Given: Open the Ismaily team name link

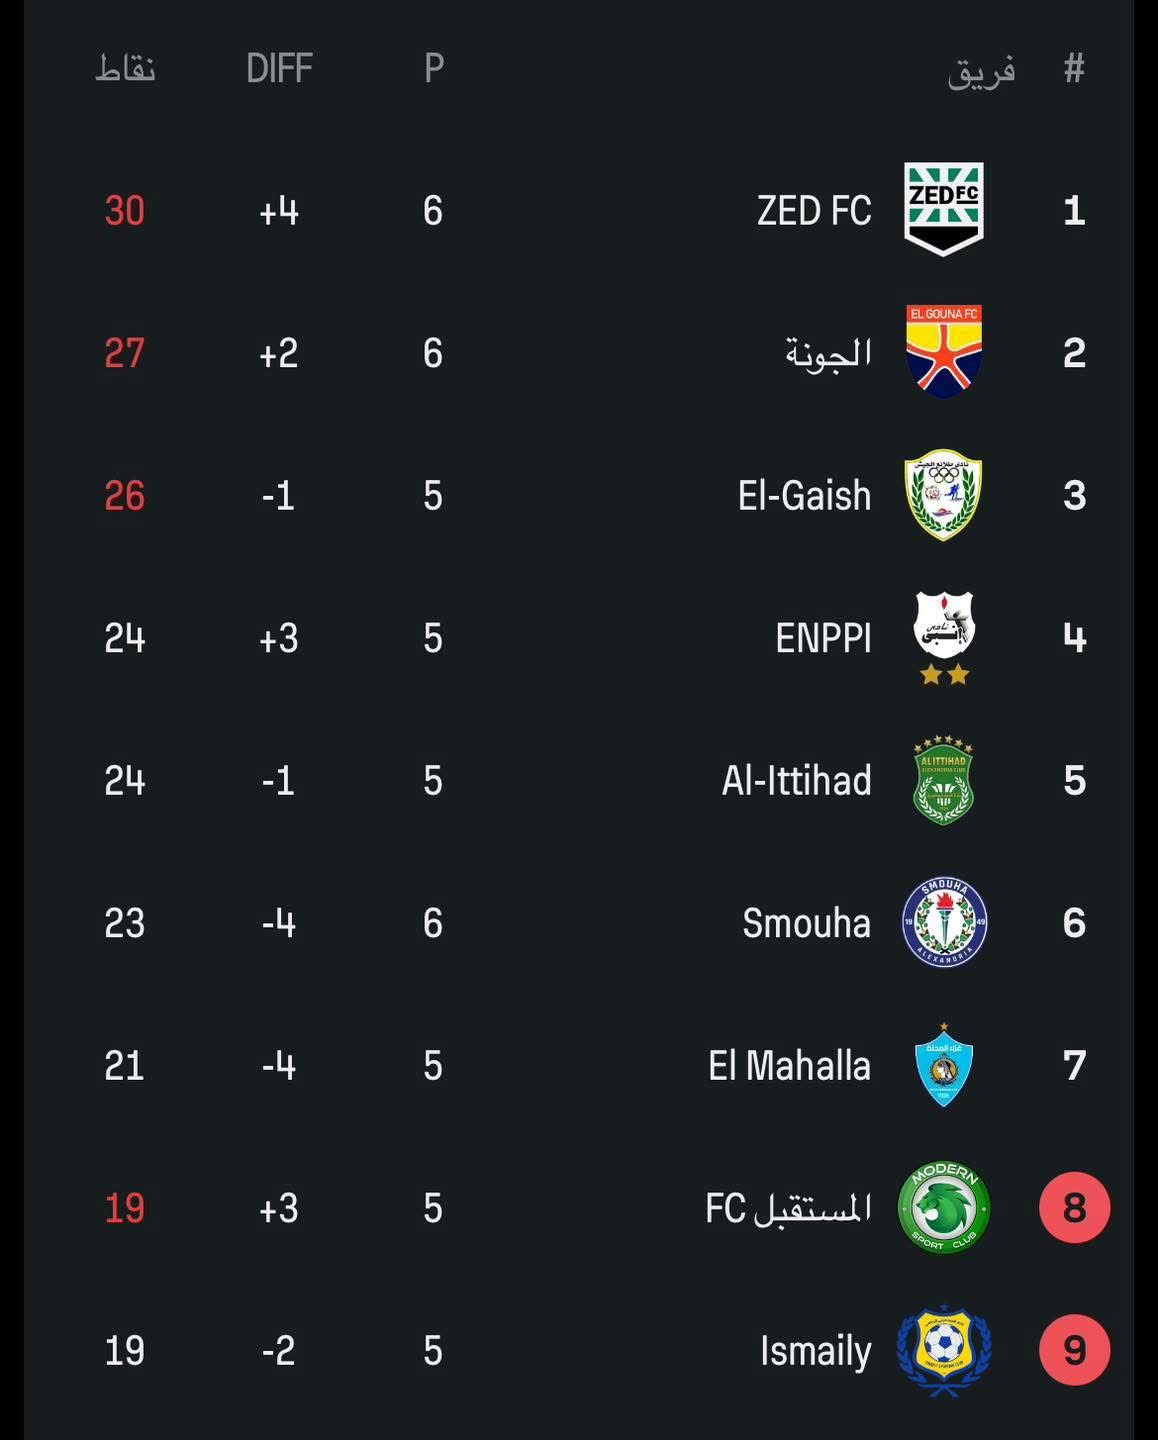Looking at the screenshot, I should [815, 1351].
